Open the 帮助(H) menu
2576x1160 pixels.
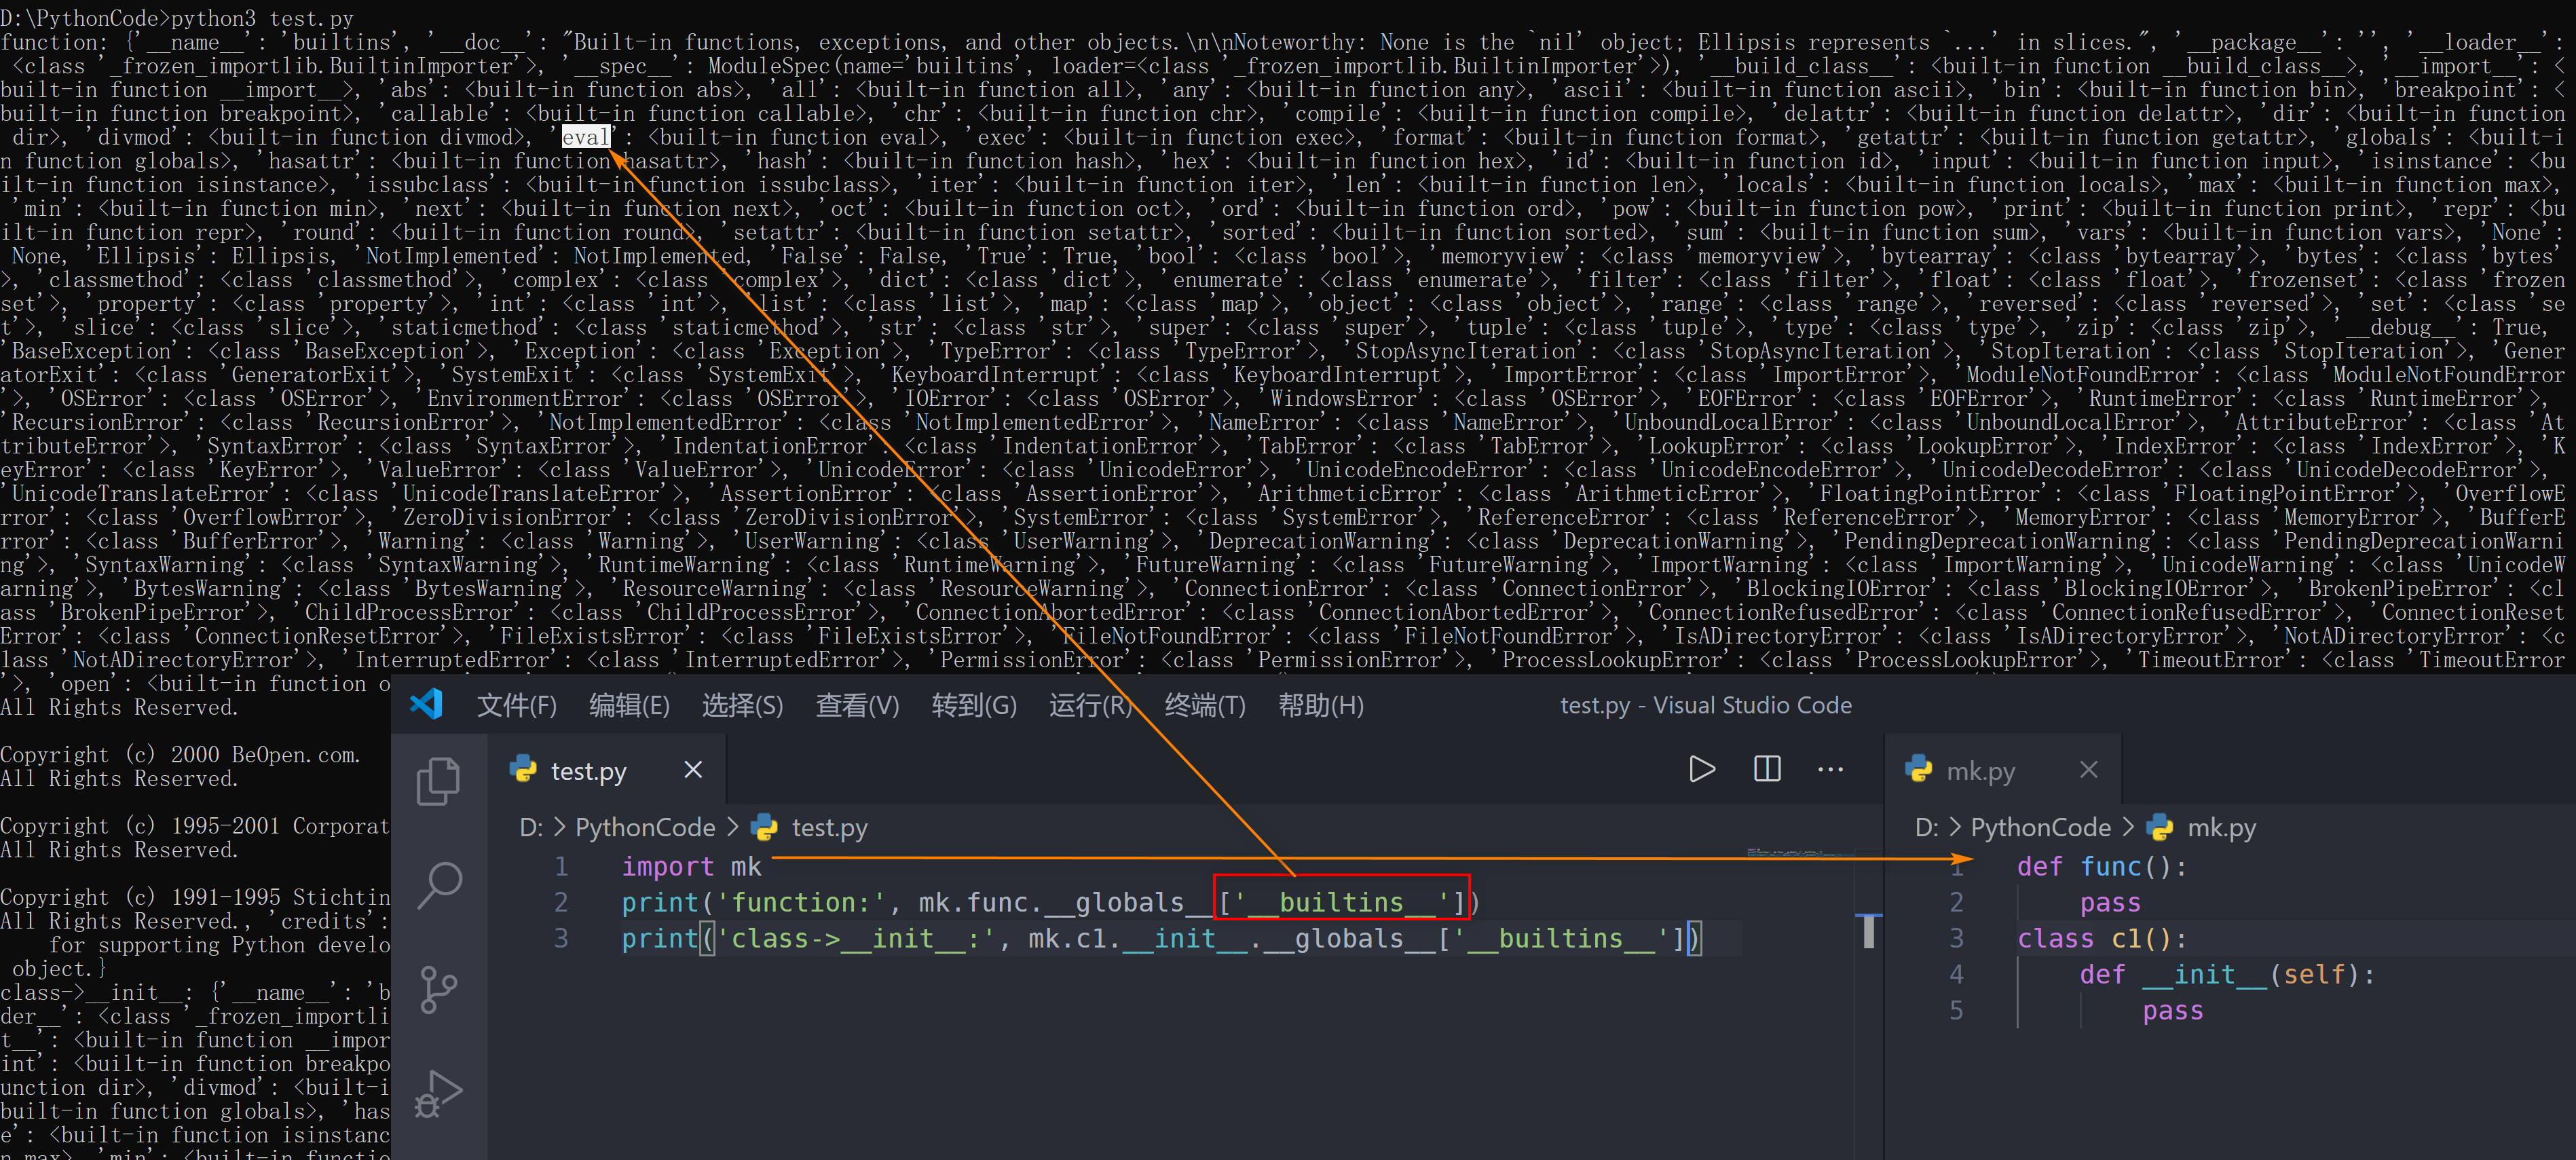click(x=1320, y=706)
